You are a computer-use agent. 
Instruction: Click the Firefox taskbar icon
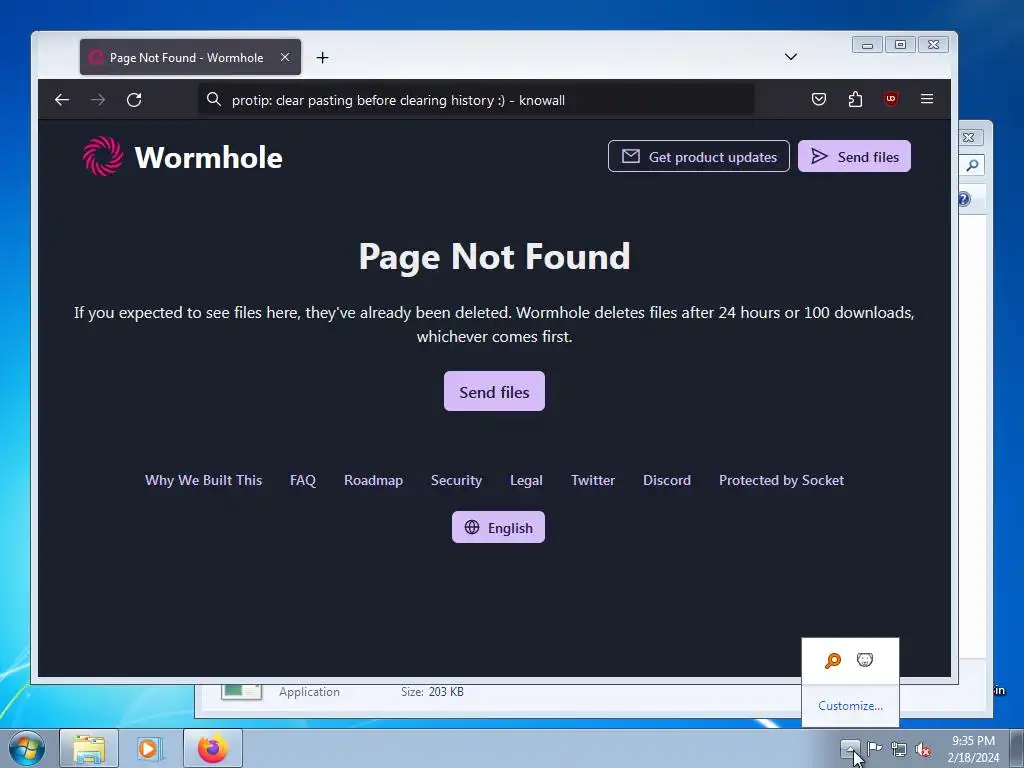213,748
